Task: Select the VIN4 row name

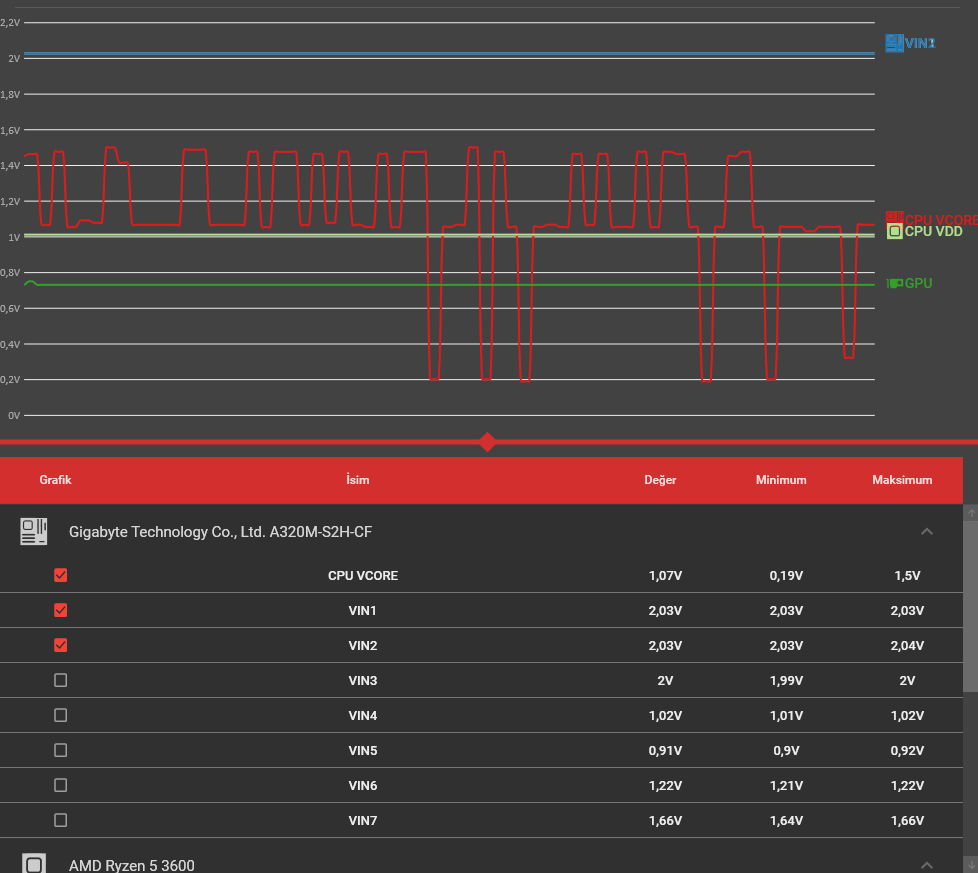Action: point(362,715)
